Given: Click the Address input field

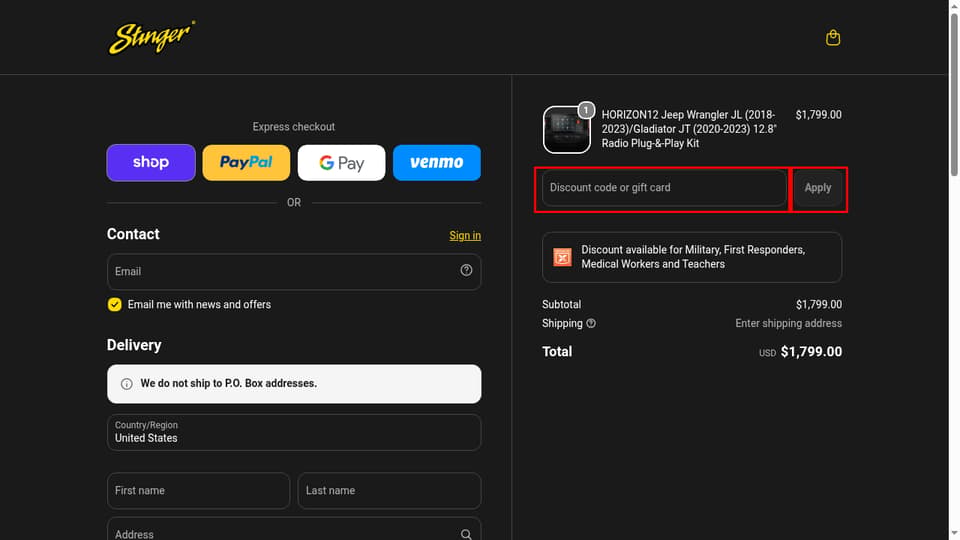Looking at the screenshot, I should 294,530.
